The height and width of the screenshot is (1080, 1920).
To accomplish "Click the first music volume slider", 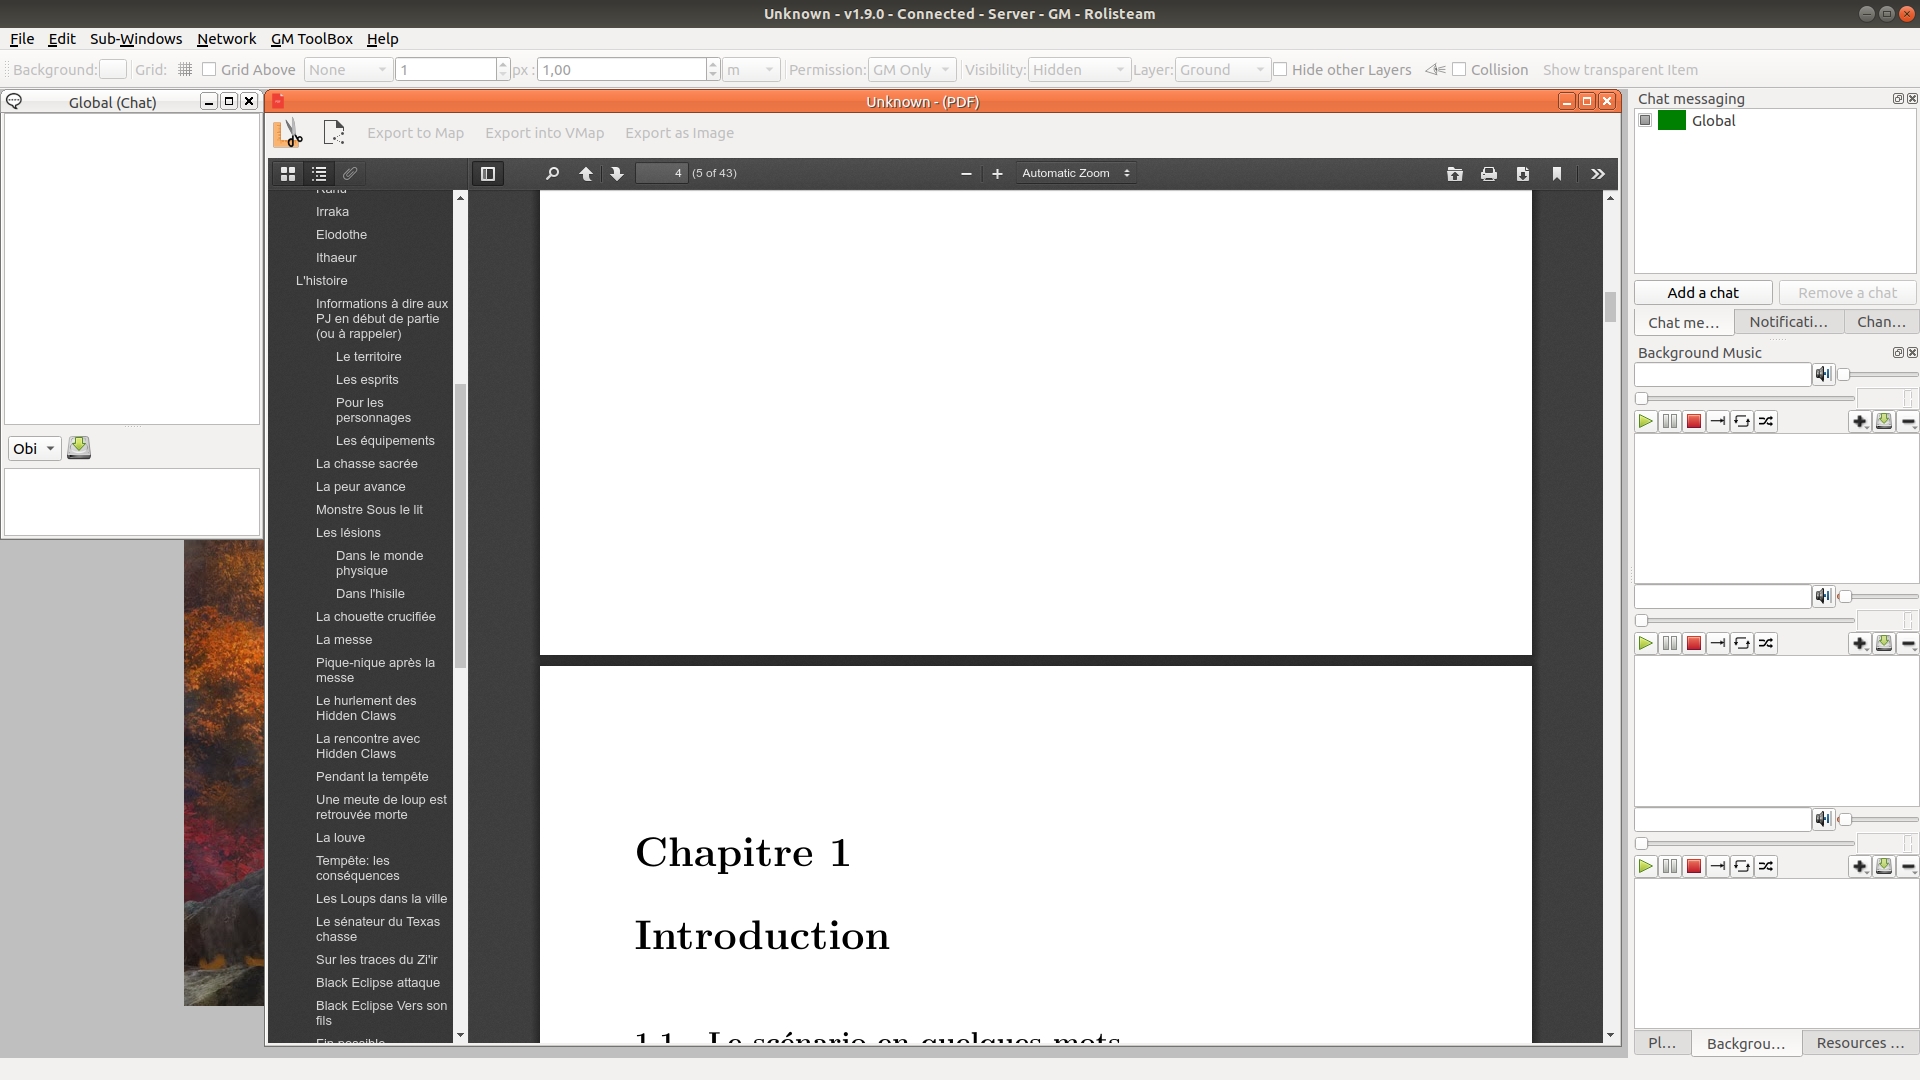I will pos(1877,375).
